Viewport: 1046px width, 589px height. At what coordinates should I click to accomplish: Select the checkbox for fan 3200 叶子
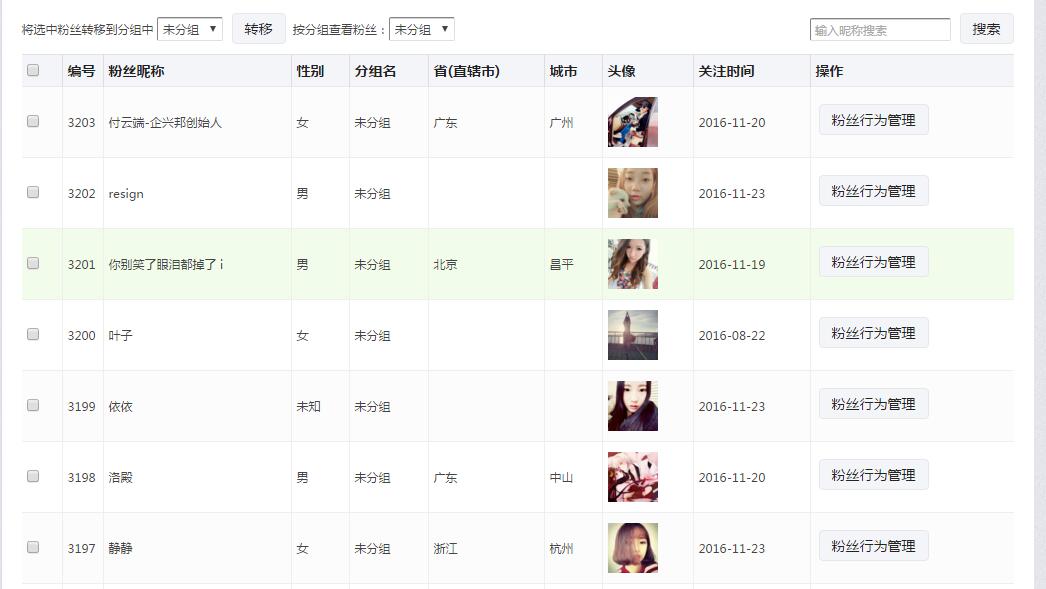tap(33, 334)
